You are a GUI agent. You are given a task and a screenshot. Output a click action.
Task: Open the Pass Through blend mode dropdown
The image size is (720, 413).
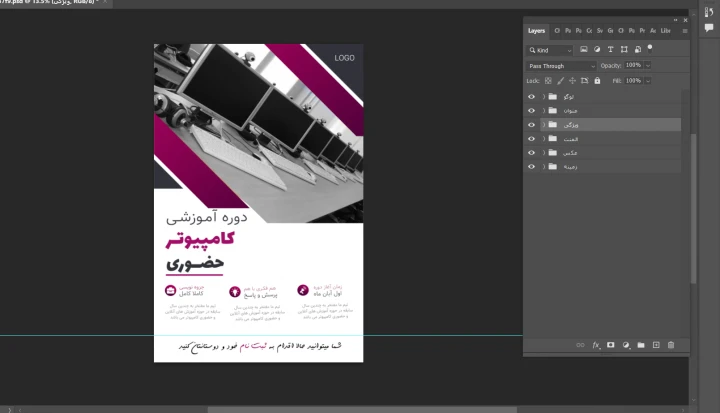coord(561,65)
